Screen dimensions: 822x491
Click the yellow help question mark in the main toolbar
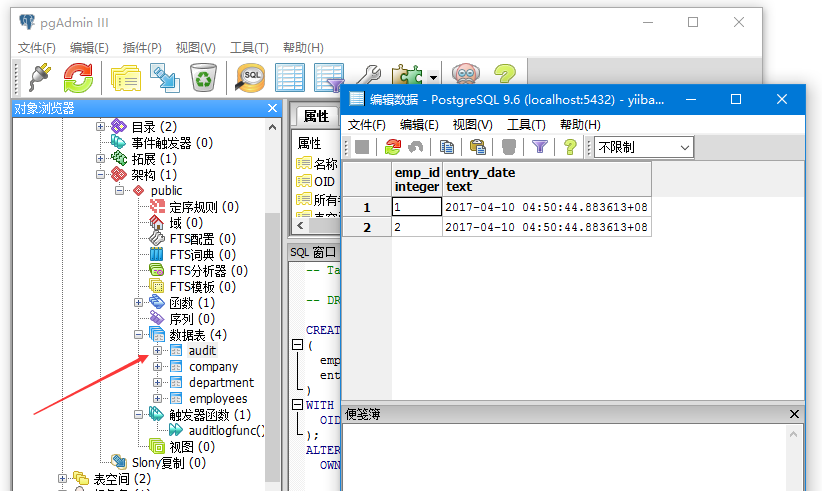[x=505, y=74]
